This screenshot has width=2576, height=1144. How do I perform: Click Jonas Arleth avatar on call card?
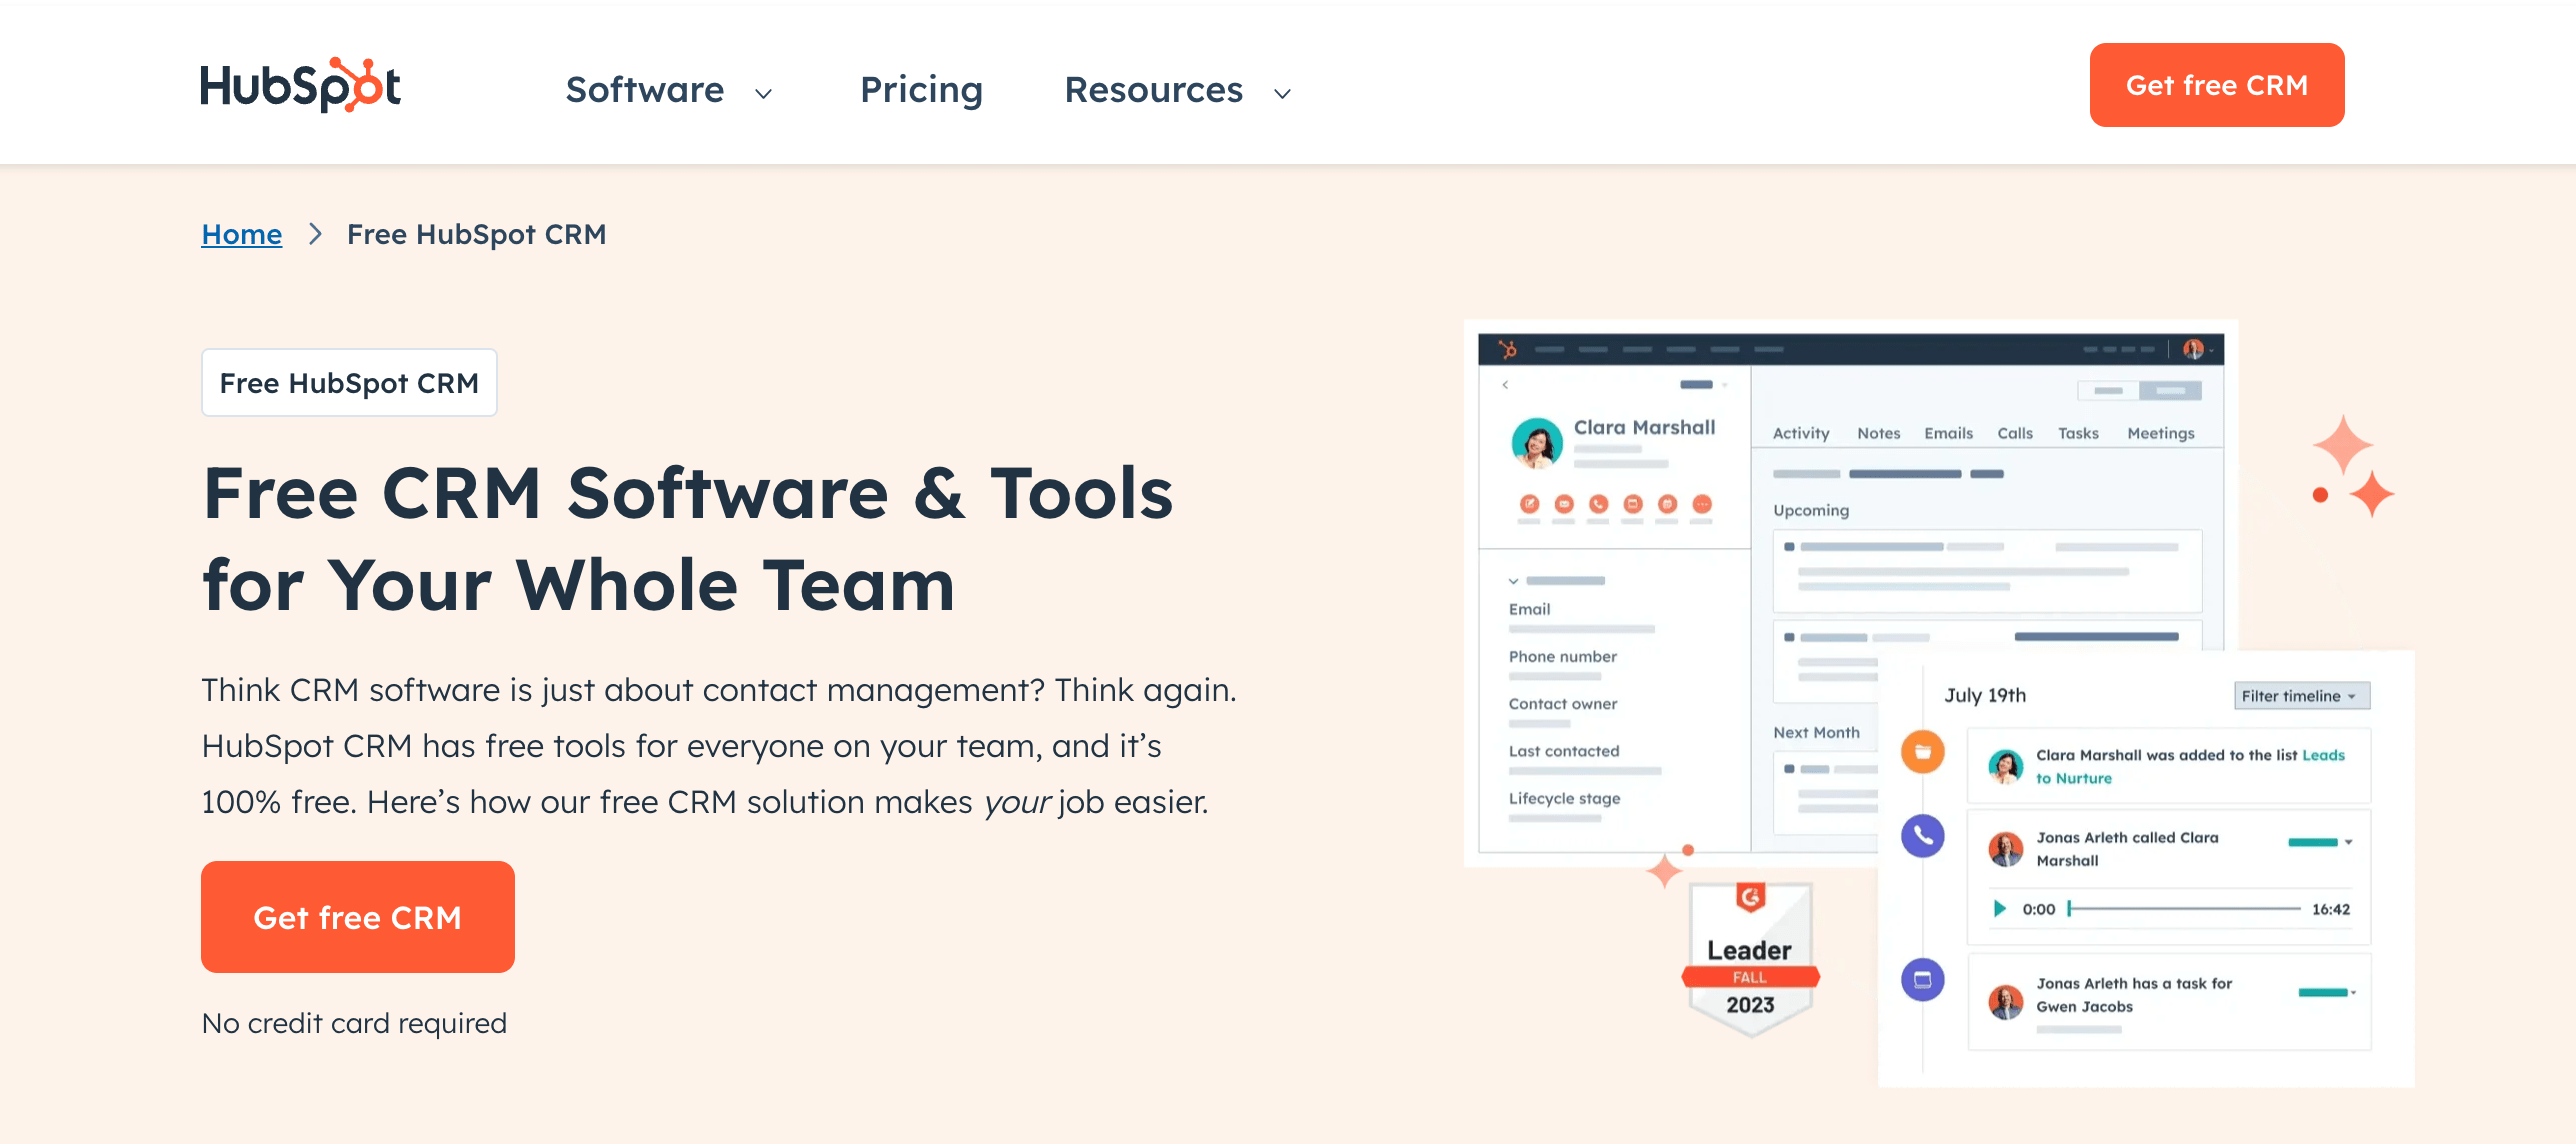point(2005,849)
